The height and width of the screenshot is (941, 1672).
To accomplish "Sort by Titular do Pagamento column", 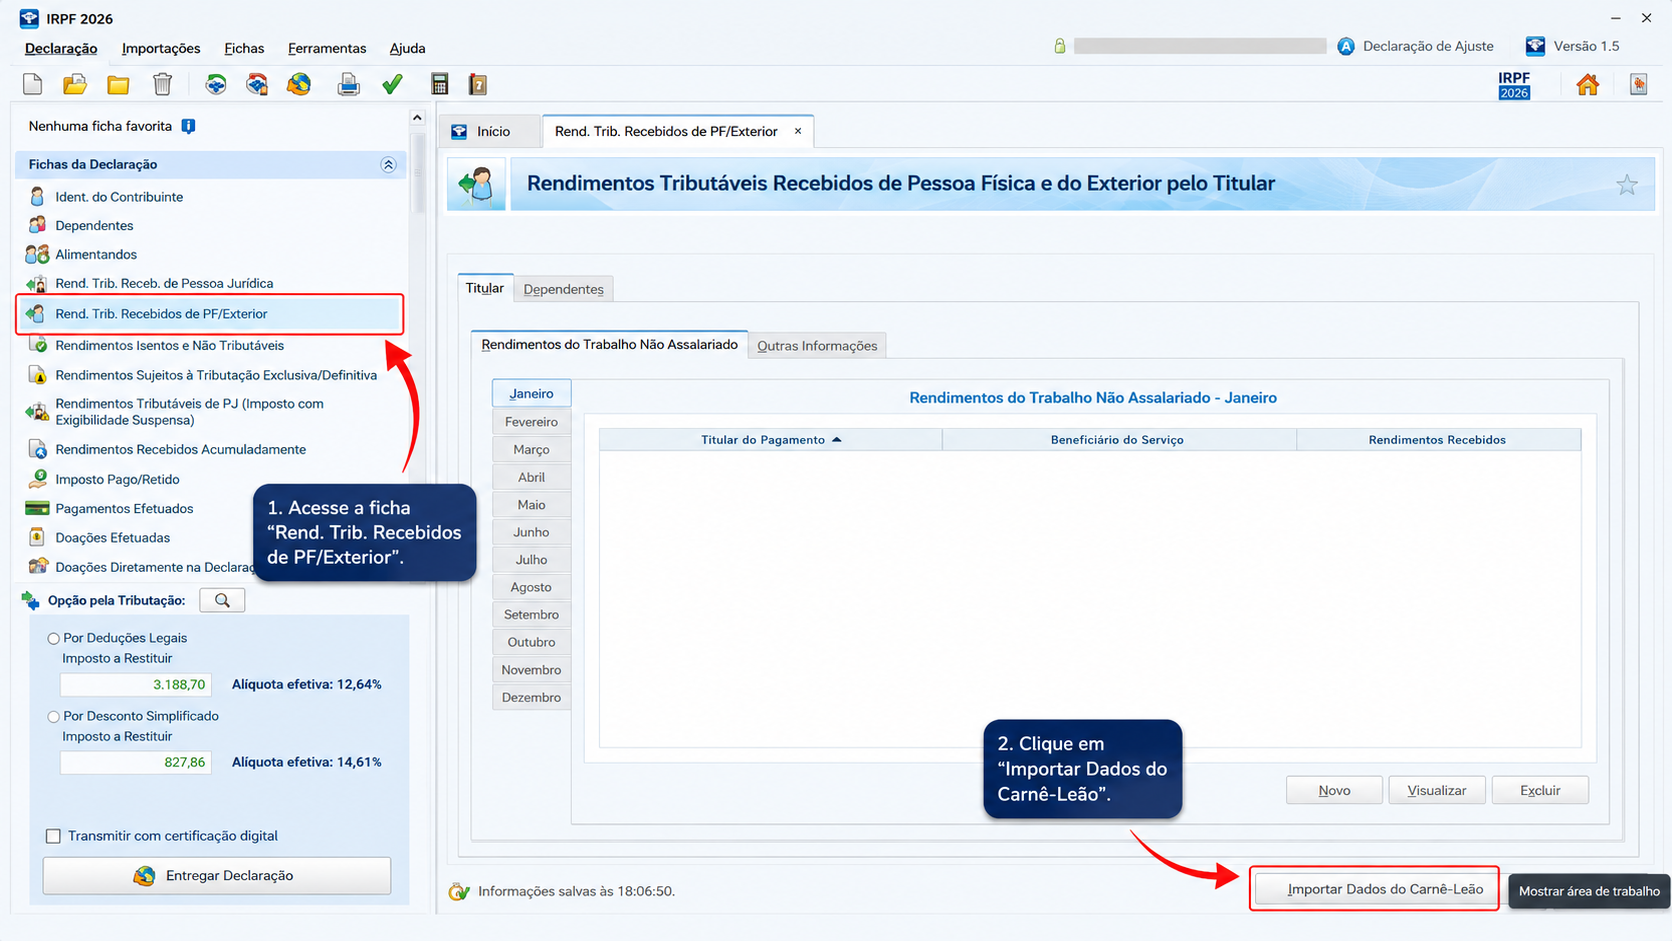I will tap(771, 440).
